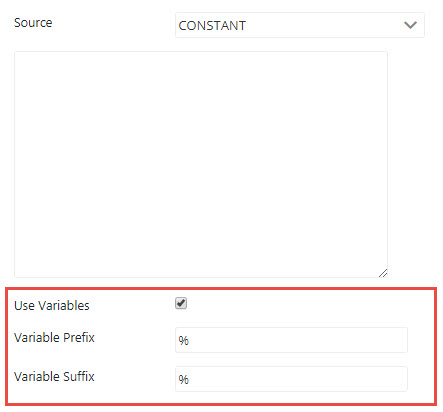Focus the Variable Prefix input field

point(291,340)
